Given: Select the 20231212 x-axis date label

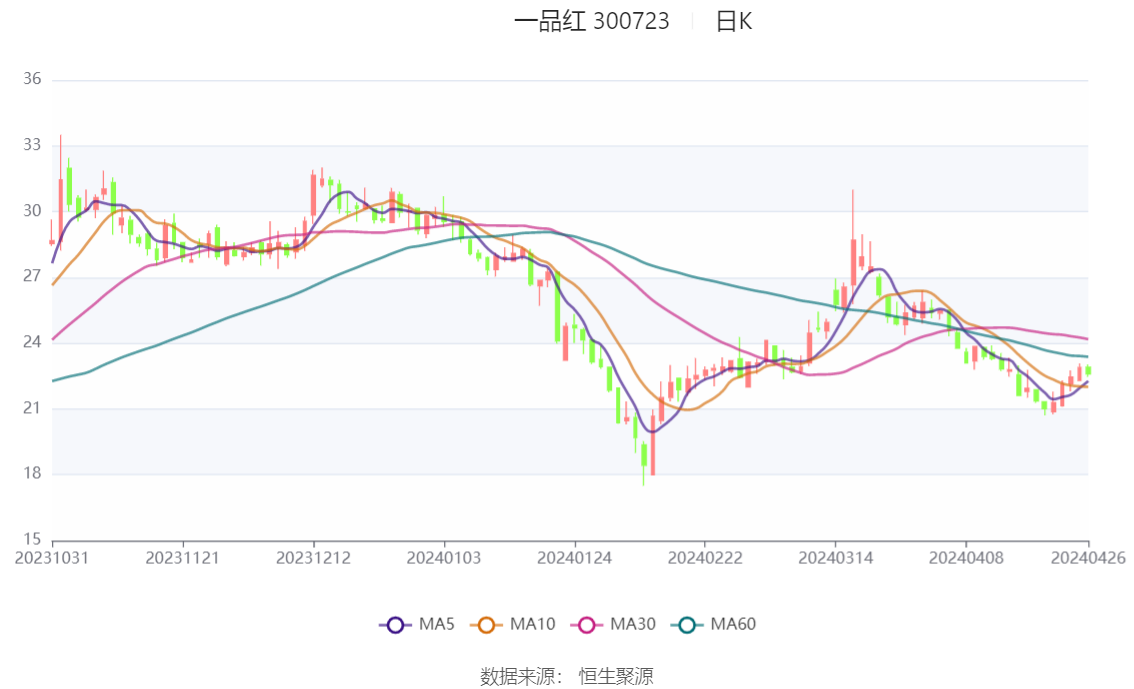Looking at the screenshot, I should coord(313,558).
